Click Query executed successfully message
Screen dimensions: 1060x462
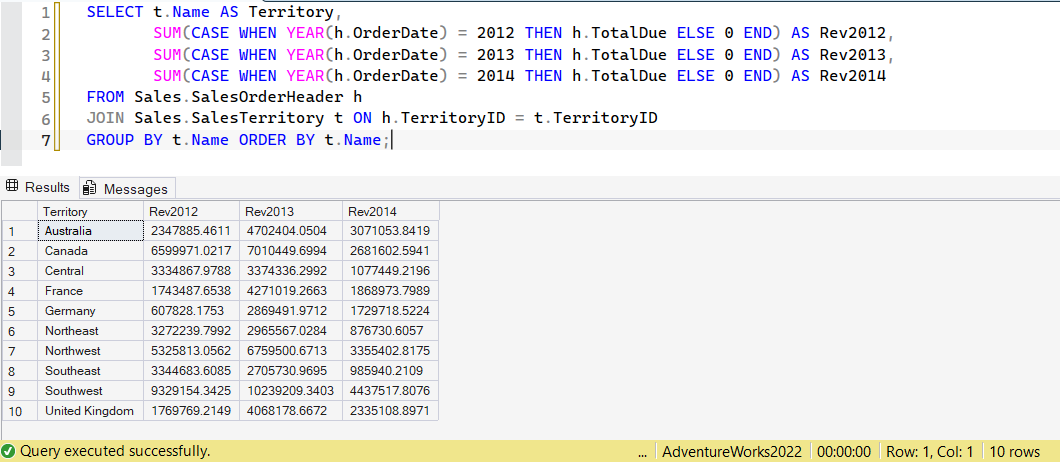pos(115,451)
